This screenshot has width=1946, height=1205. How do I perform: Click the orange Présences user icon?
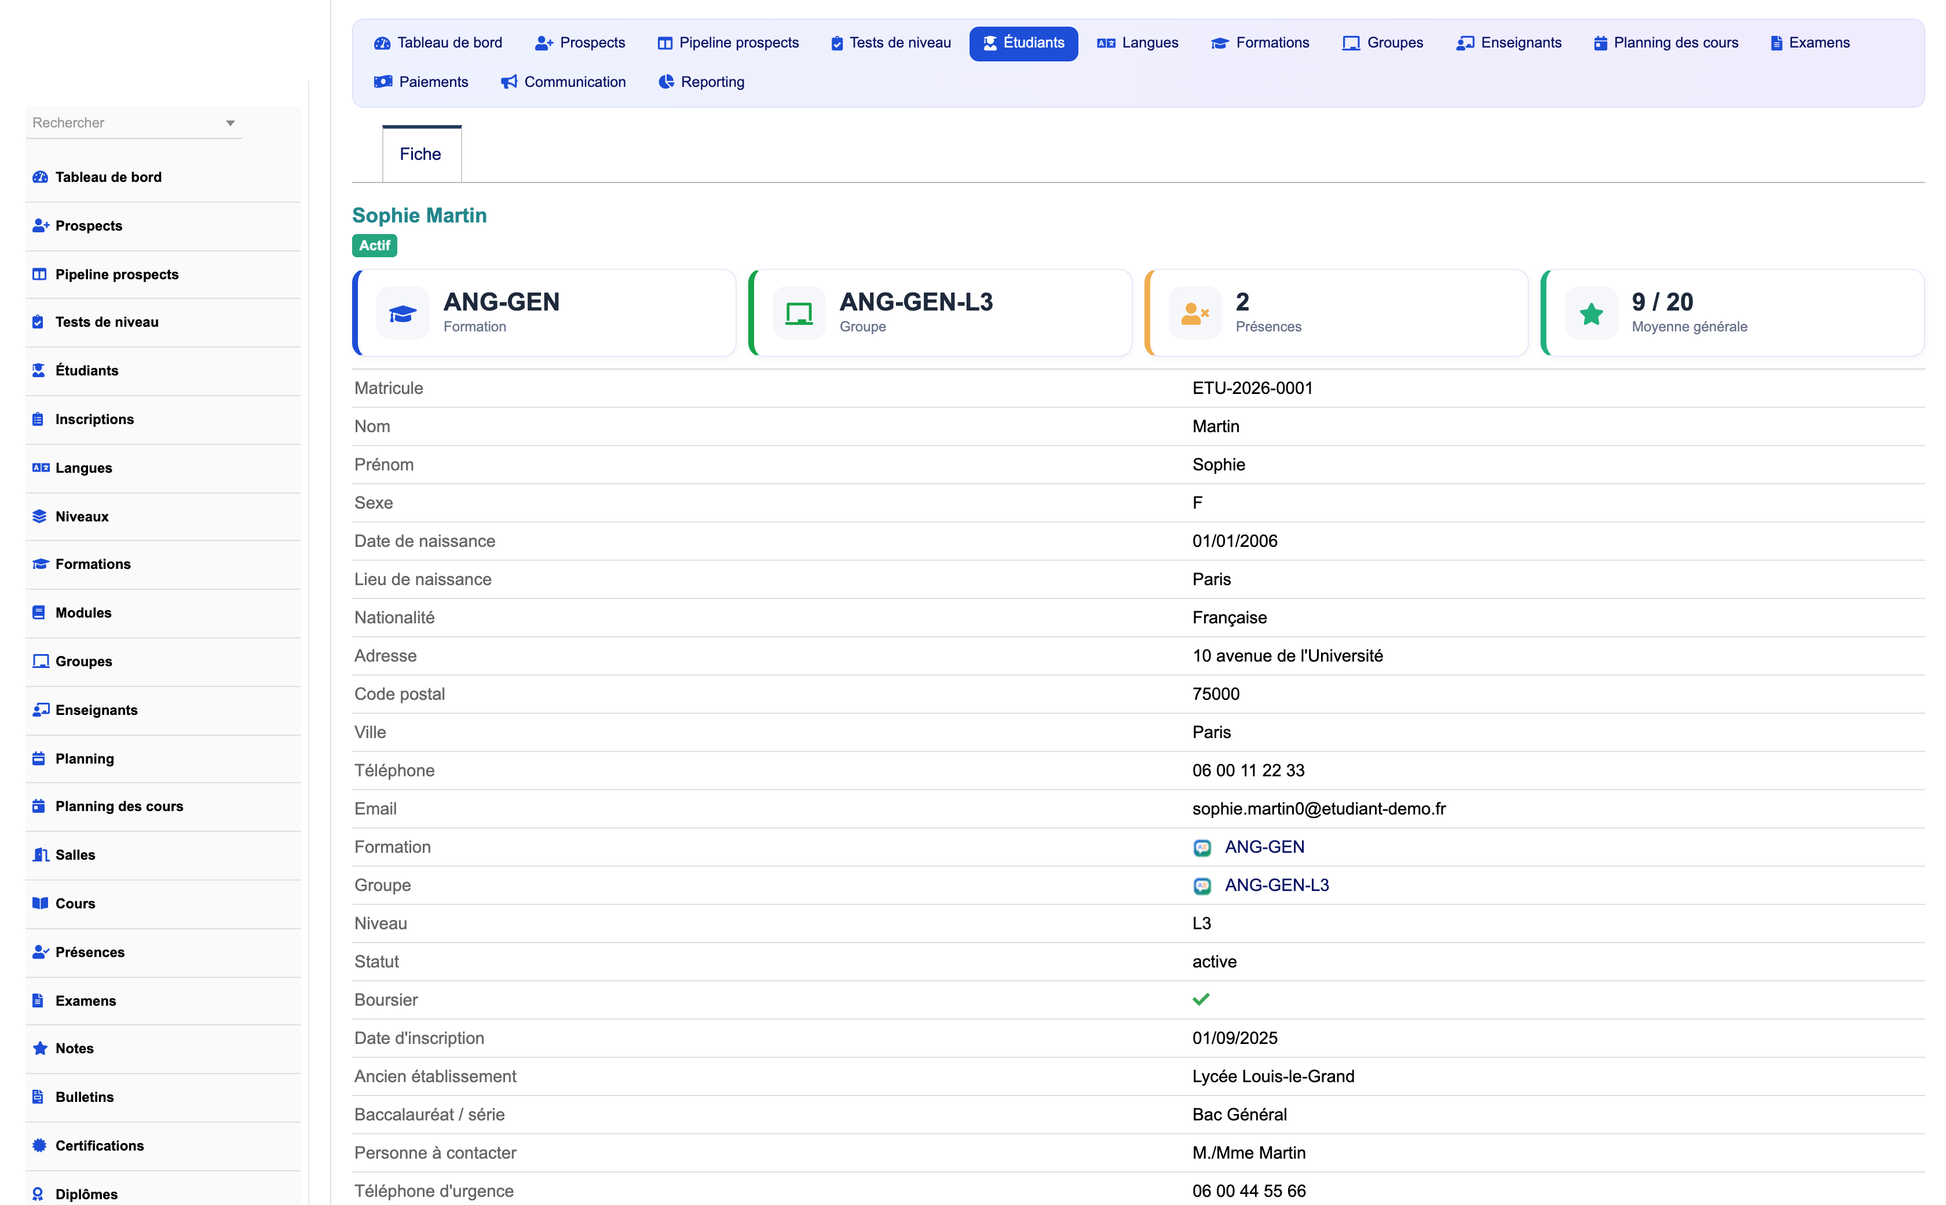coord(1195,314)
